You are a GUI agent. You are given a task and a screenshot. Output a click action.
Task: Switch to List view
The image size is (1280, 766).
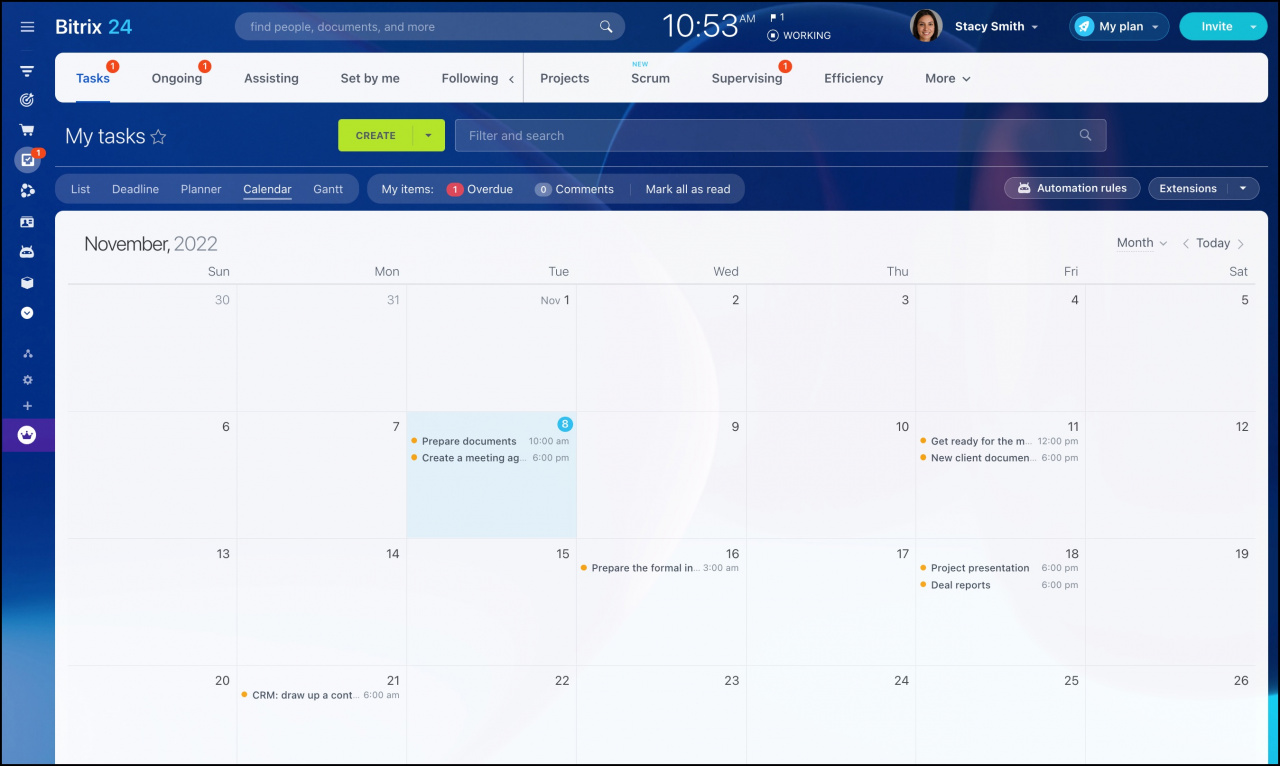[x=81, y=189]
